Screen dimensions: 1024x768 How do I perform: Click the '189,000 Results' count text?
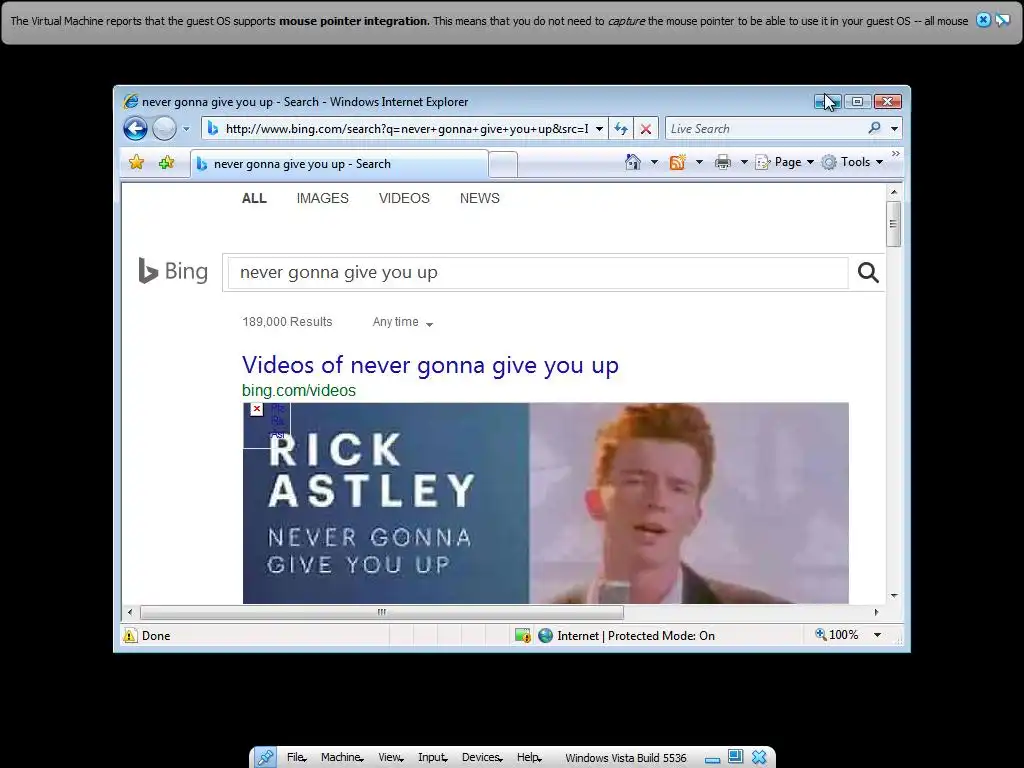coord(287,322)
